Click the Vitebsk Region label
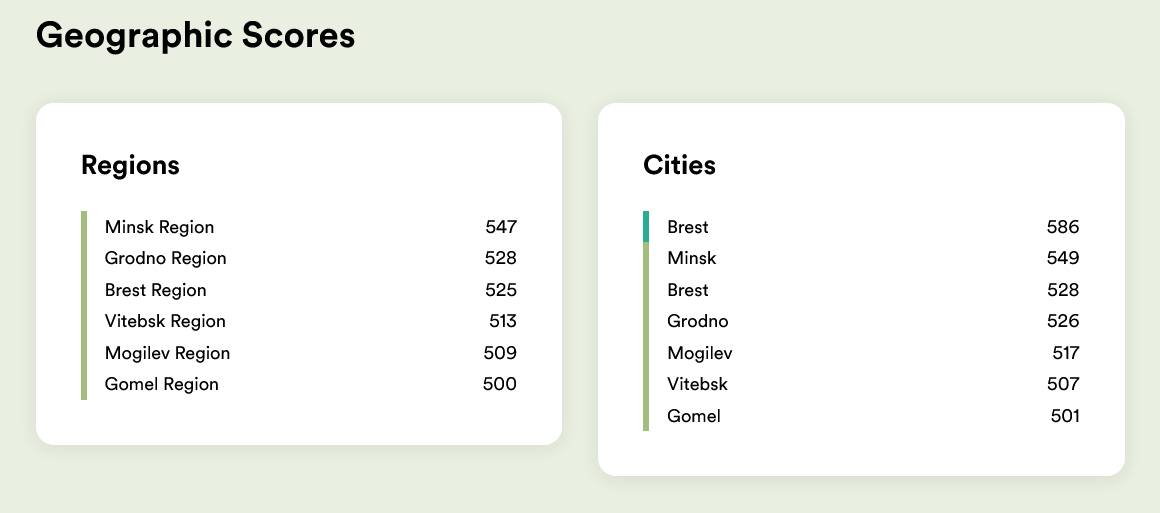This screenshot has width=1160, height=513. point(165,321)
